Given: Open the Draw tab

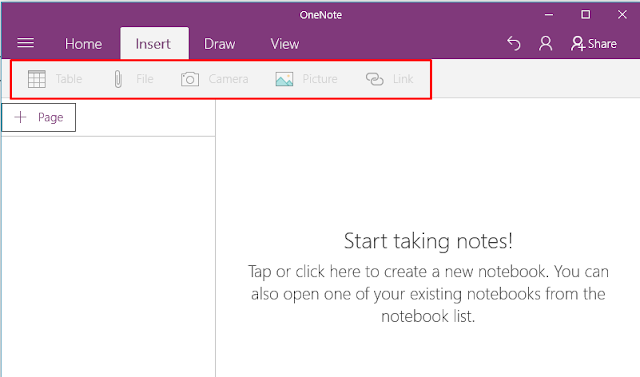Looking at the screenshot, I should click(x=220, y=44).
